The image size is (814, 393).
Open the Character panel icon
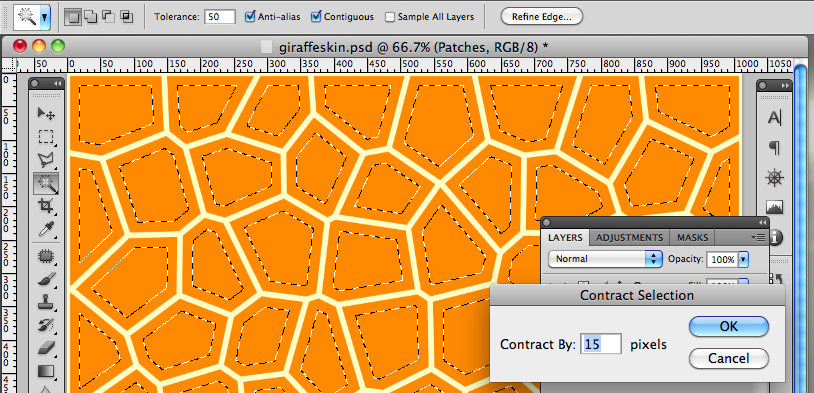775,118
